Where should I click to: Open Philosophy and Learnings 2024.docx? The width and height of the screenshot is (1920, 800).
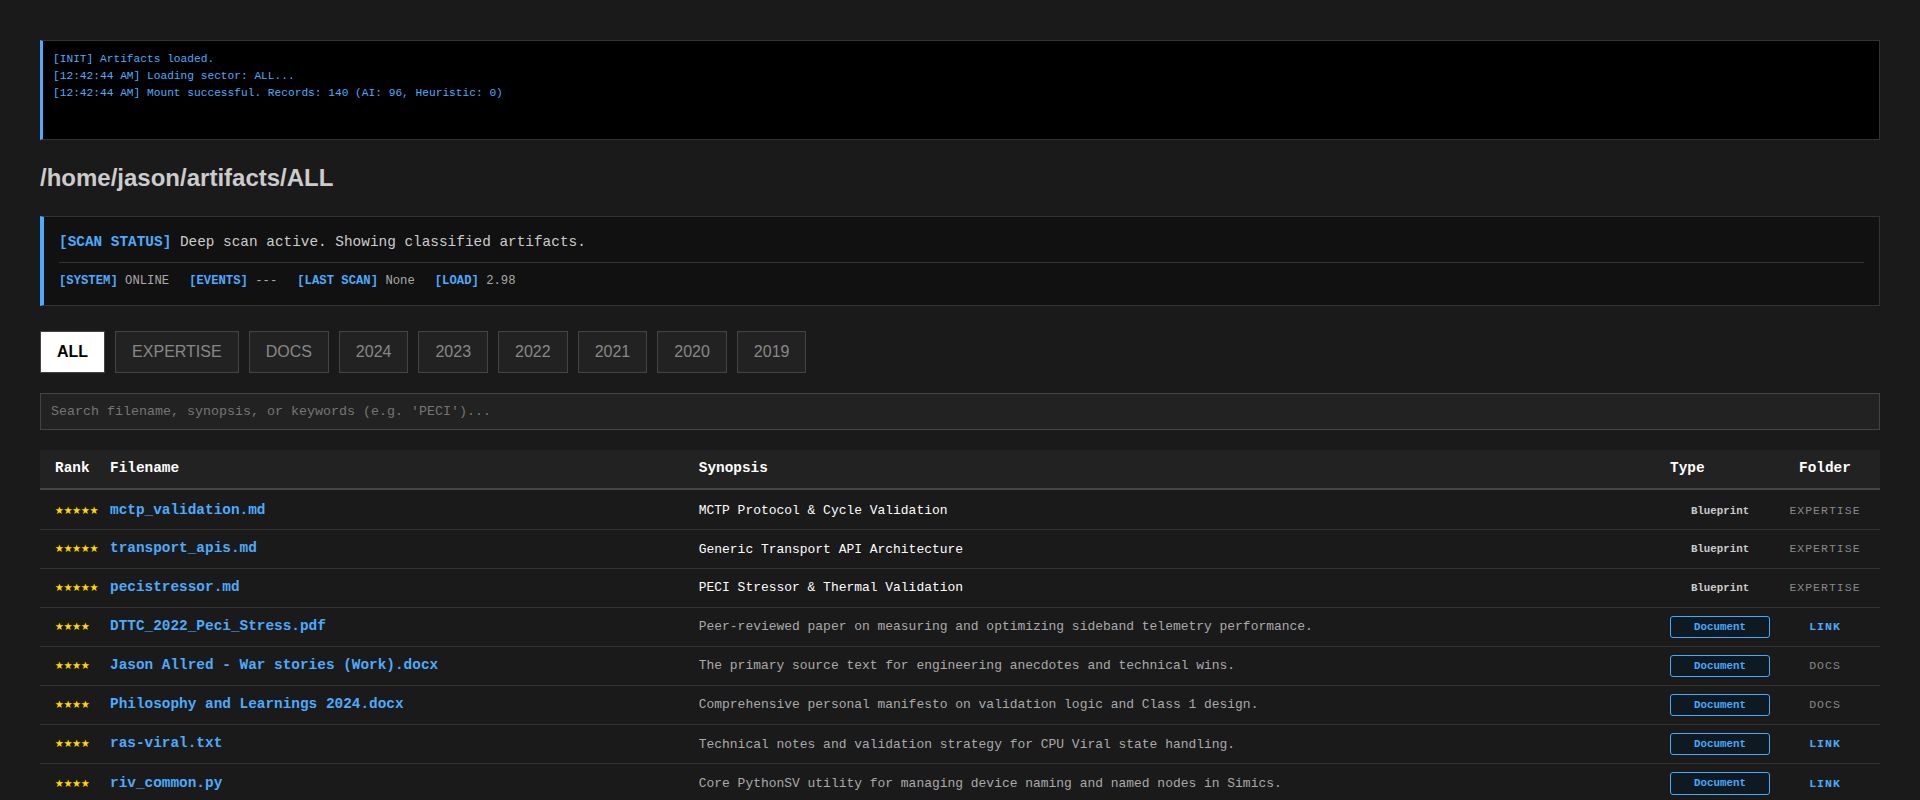point(256,704)
